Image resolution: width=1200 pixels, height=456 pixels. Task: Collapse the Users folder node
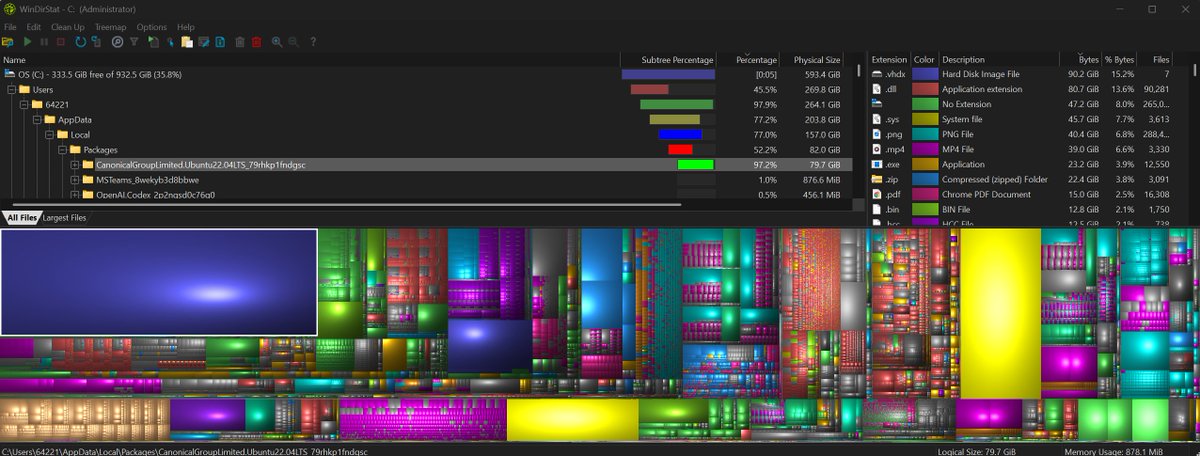click(11, 89)
